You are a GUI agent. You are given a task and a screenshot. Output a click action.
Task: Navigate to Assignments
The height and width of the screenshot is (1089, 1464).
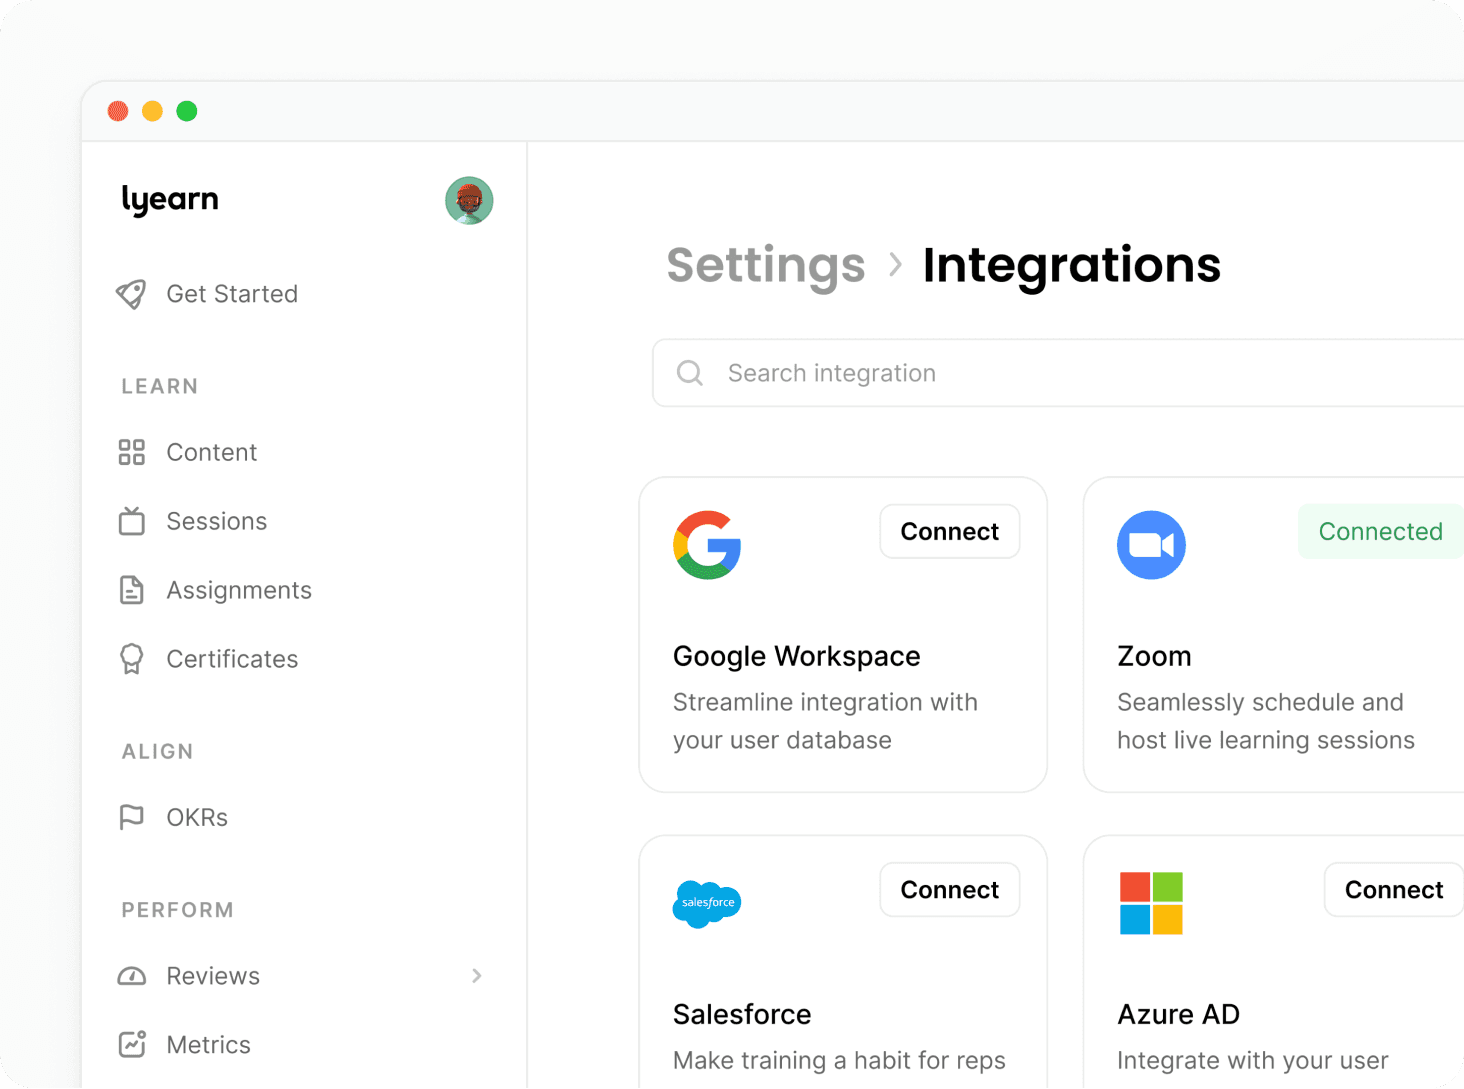coord(239,590)
